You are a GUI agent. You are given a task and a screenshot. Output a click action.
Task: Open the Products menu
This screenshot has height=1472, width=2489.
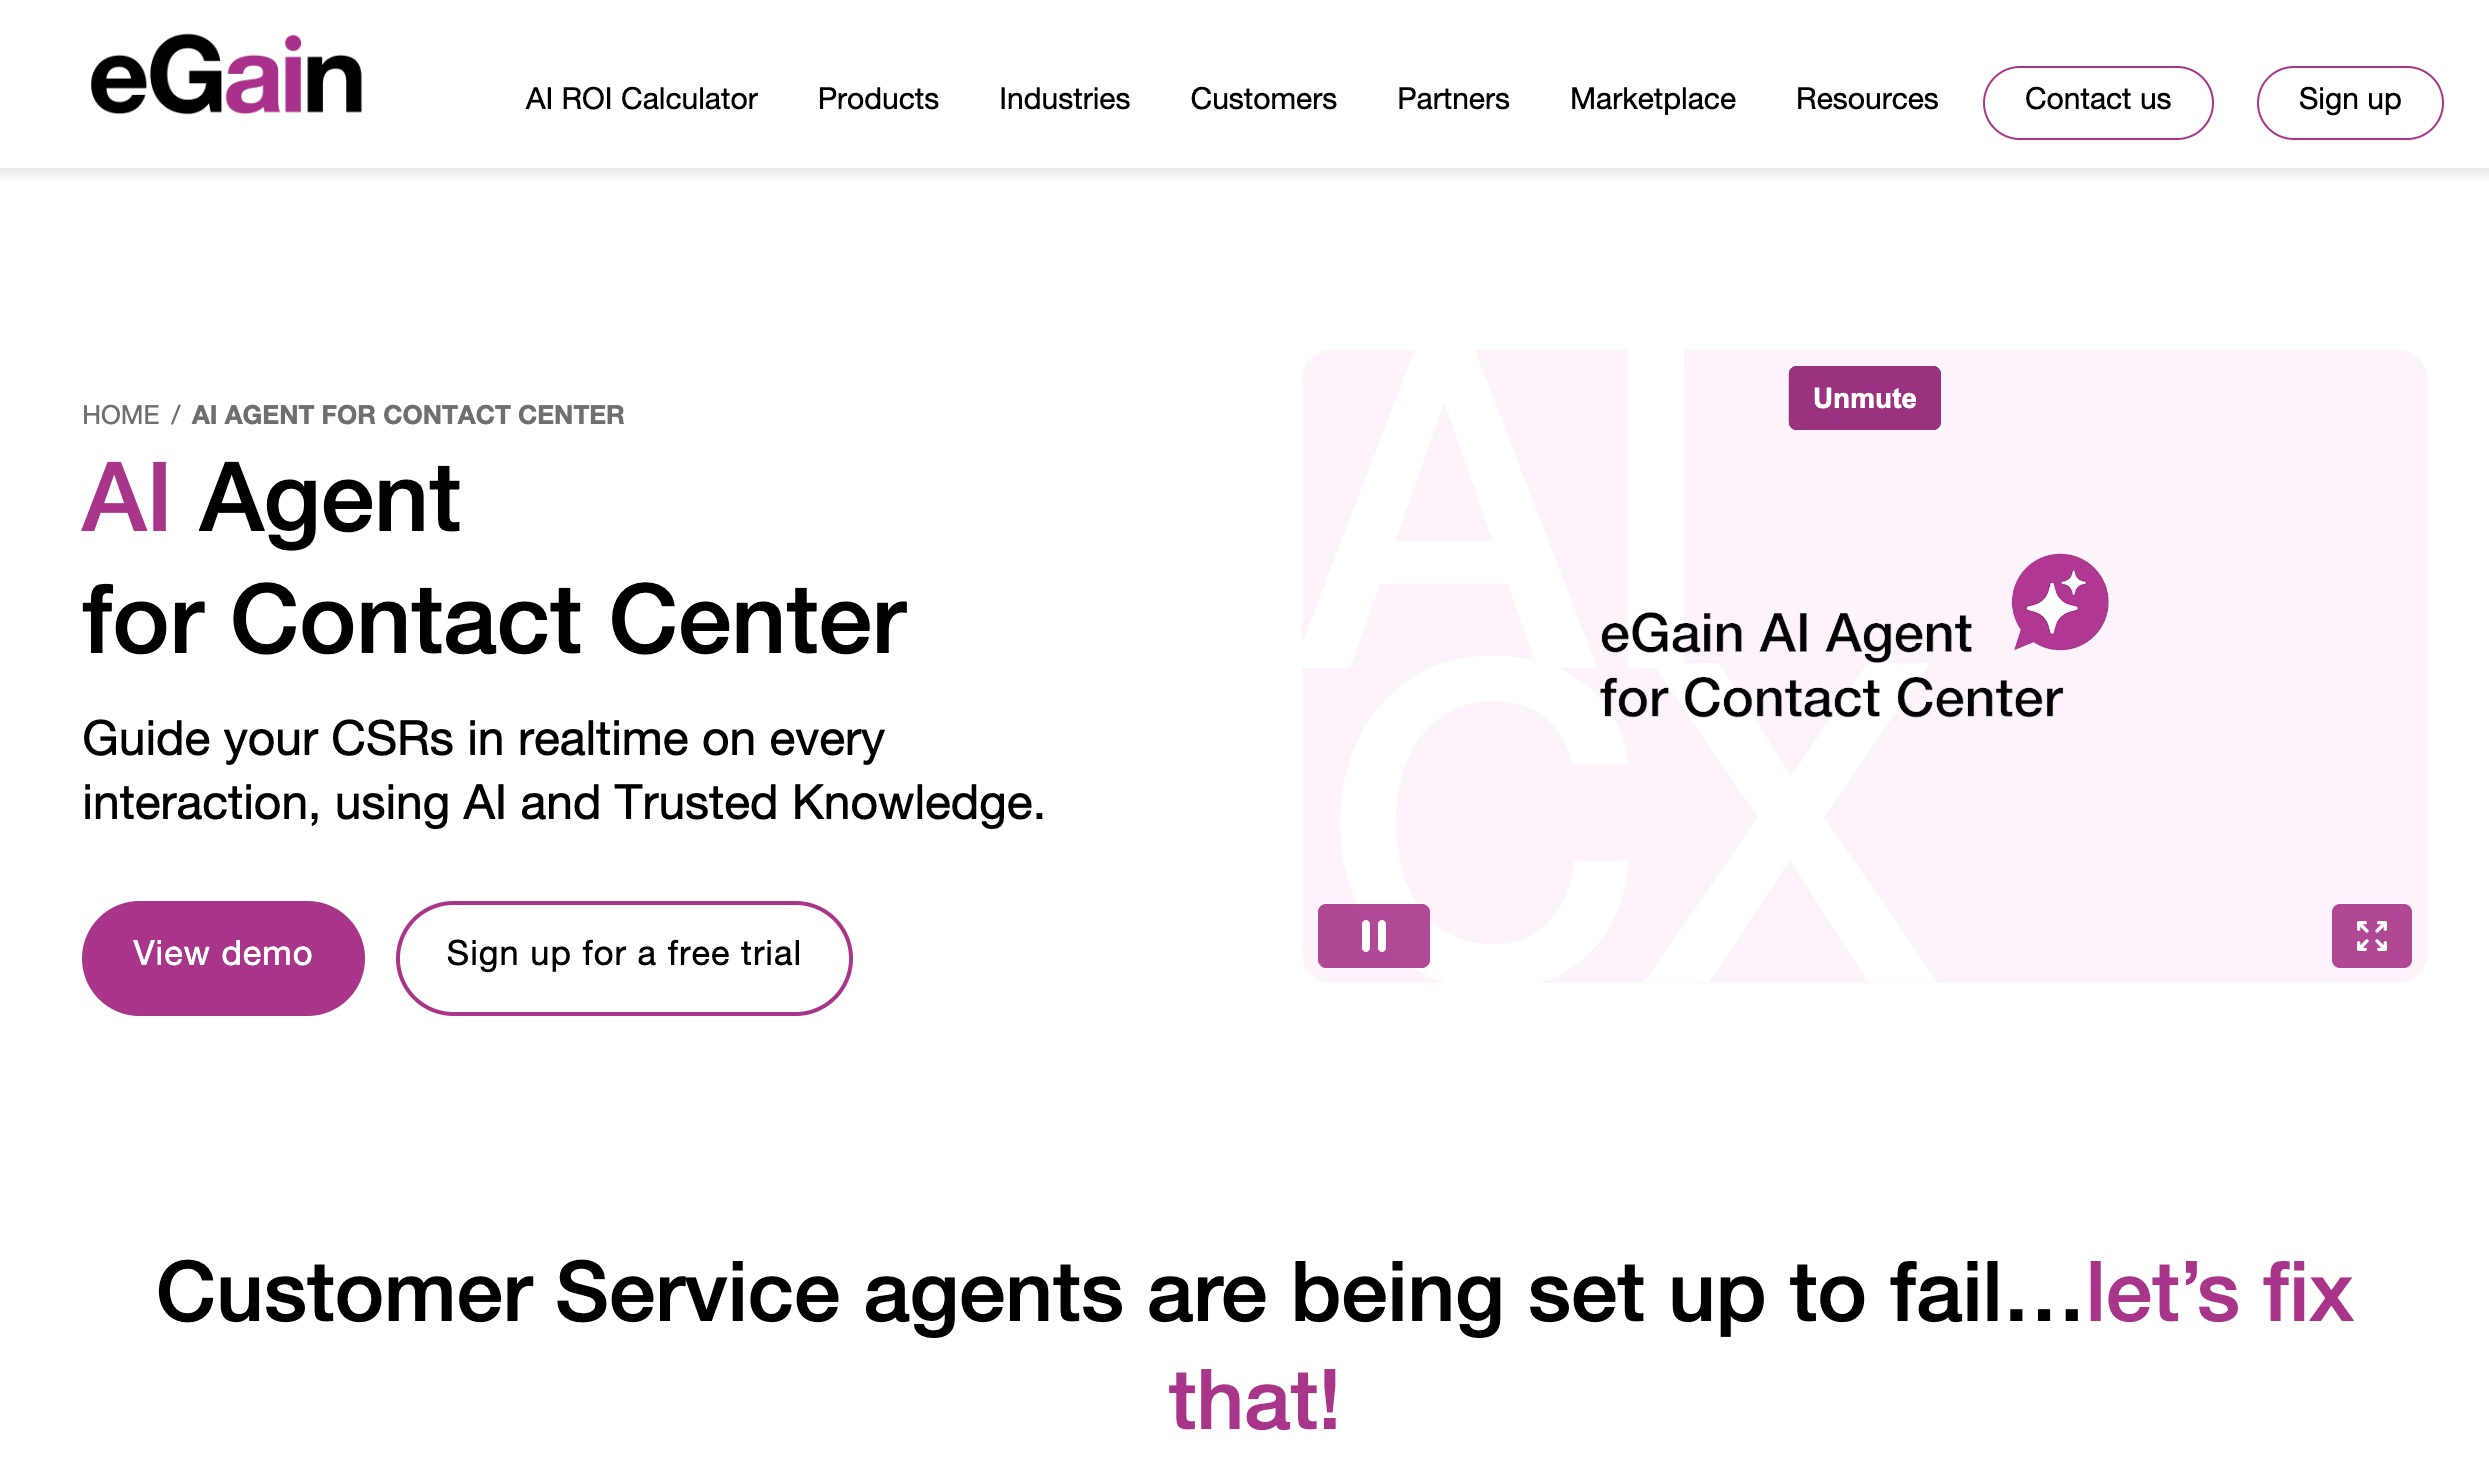pyautogui.click(x=877, y=99)
